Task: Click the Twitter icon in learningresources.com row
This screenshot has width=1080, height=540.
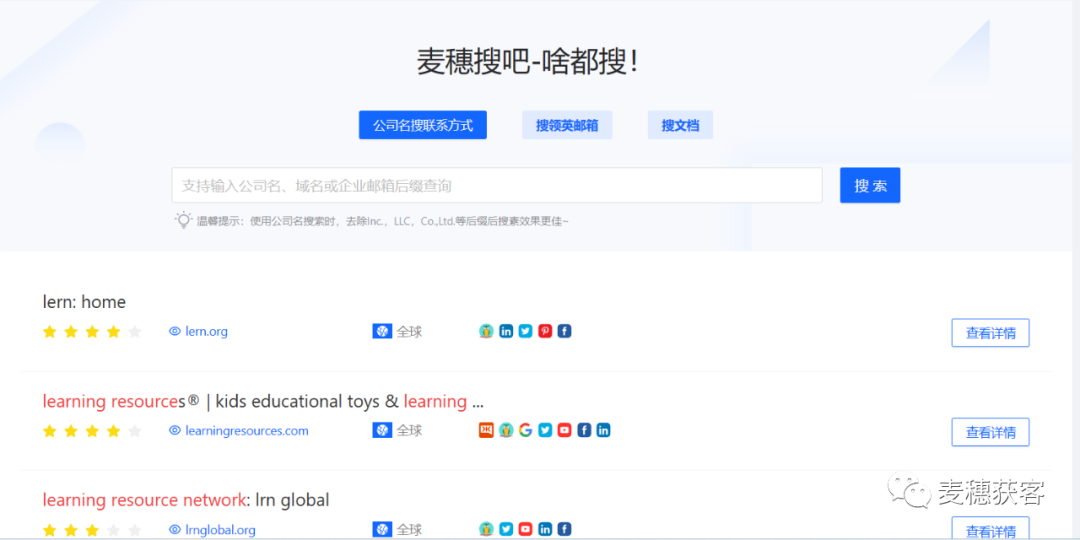Action: pyautogui.click(x=545, y=430)
